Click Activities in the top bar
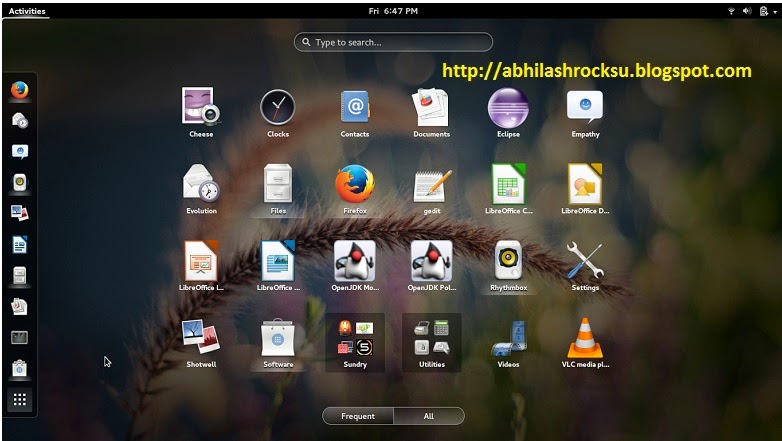Screen dimensions: 782x441 [x=27, y=11]
